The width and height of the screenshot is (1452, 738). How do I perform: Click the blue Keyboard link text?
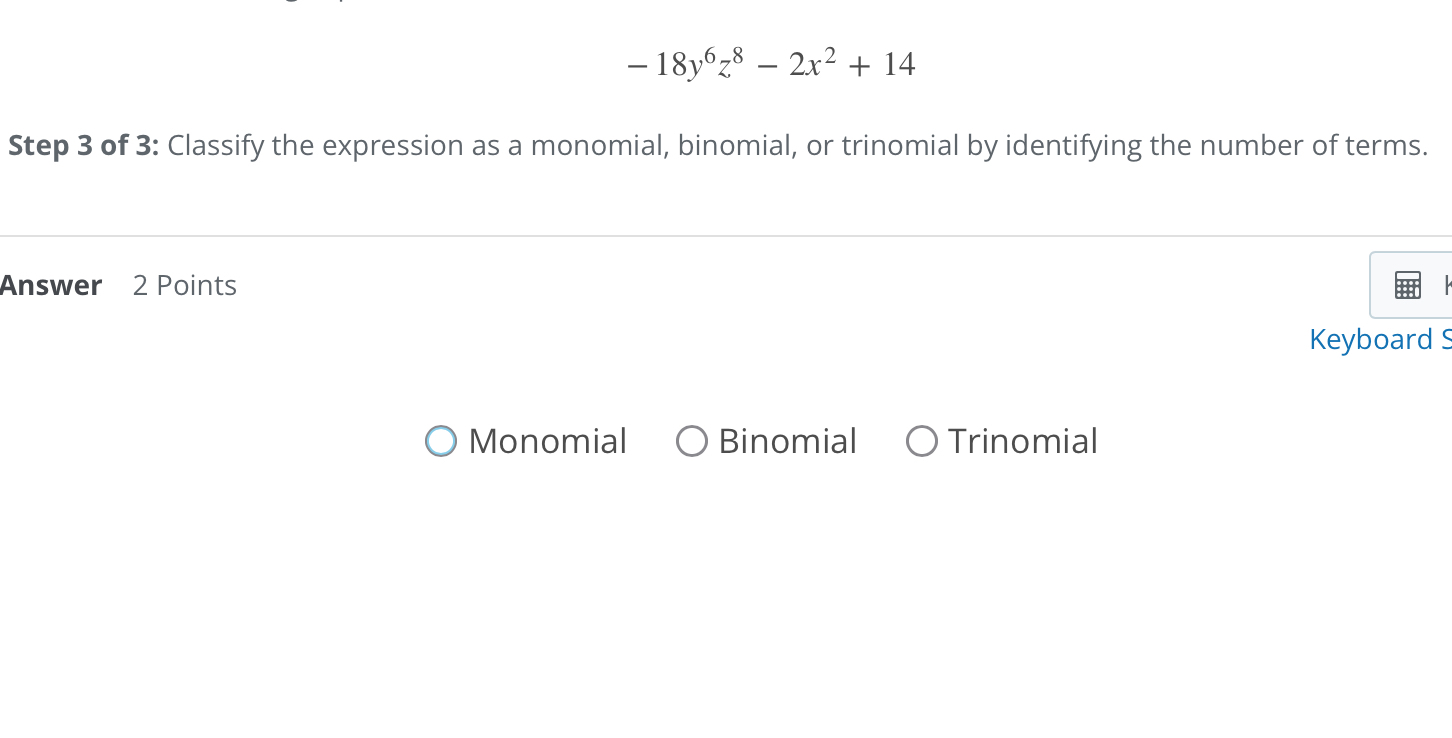click(x=1379, y=339)
